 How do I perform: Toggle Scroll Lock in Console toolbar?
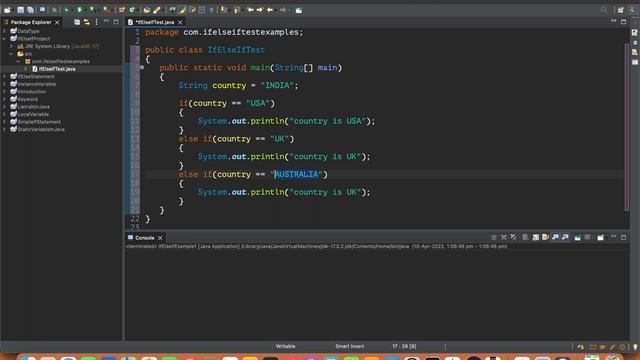coord(536,237)
